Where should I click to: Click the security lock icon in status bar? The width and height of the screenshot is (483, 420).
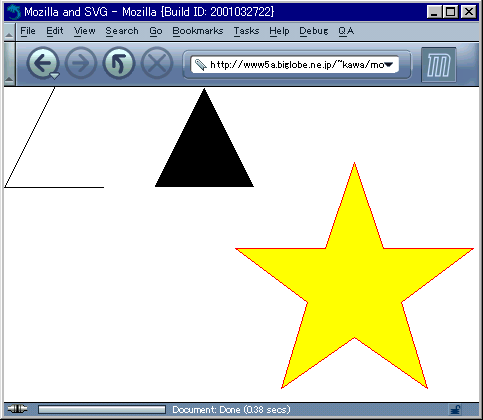click(456, 409)
